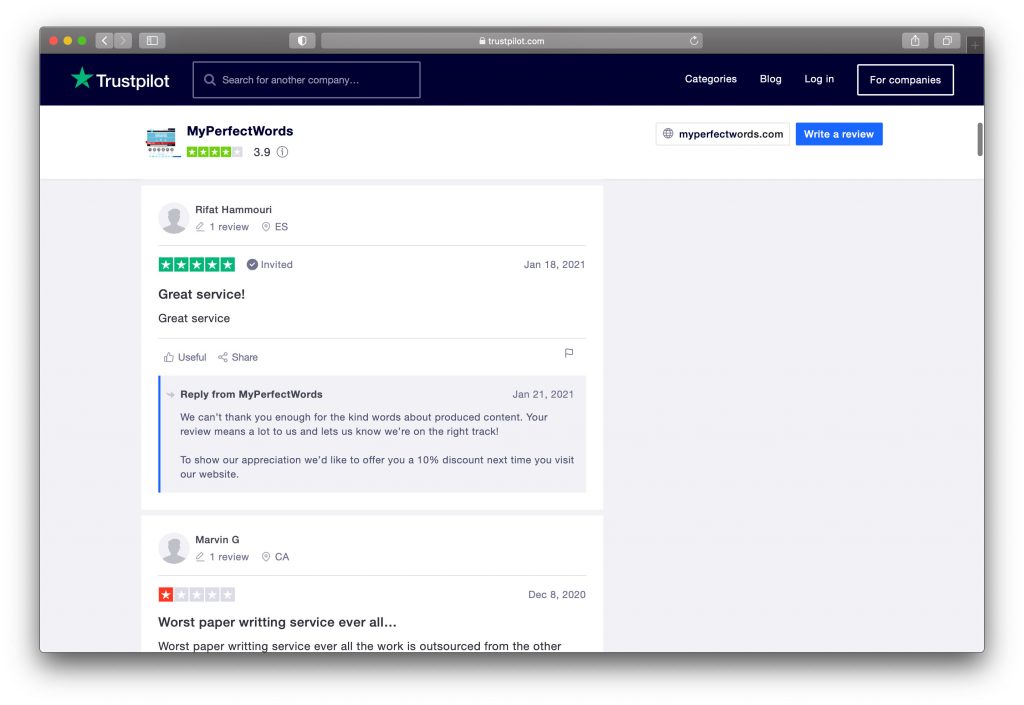
Task: Click the search magnifier icon
Action: (x=210, y=80)
